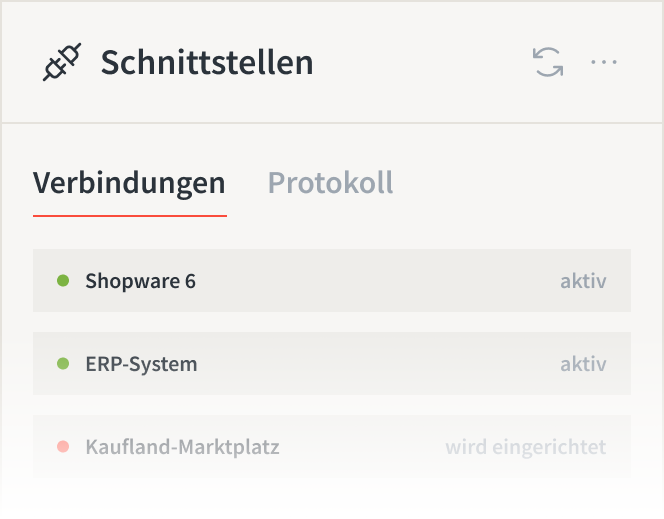The image size is (664, 519).
Task: Click the Kaufland-Marktplatz label
Action: [183, 447]
